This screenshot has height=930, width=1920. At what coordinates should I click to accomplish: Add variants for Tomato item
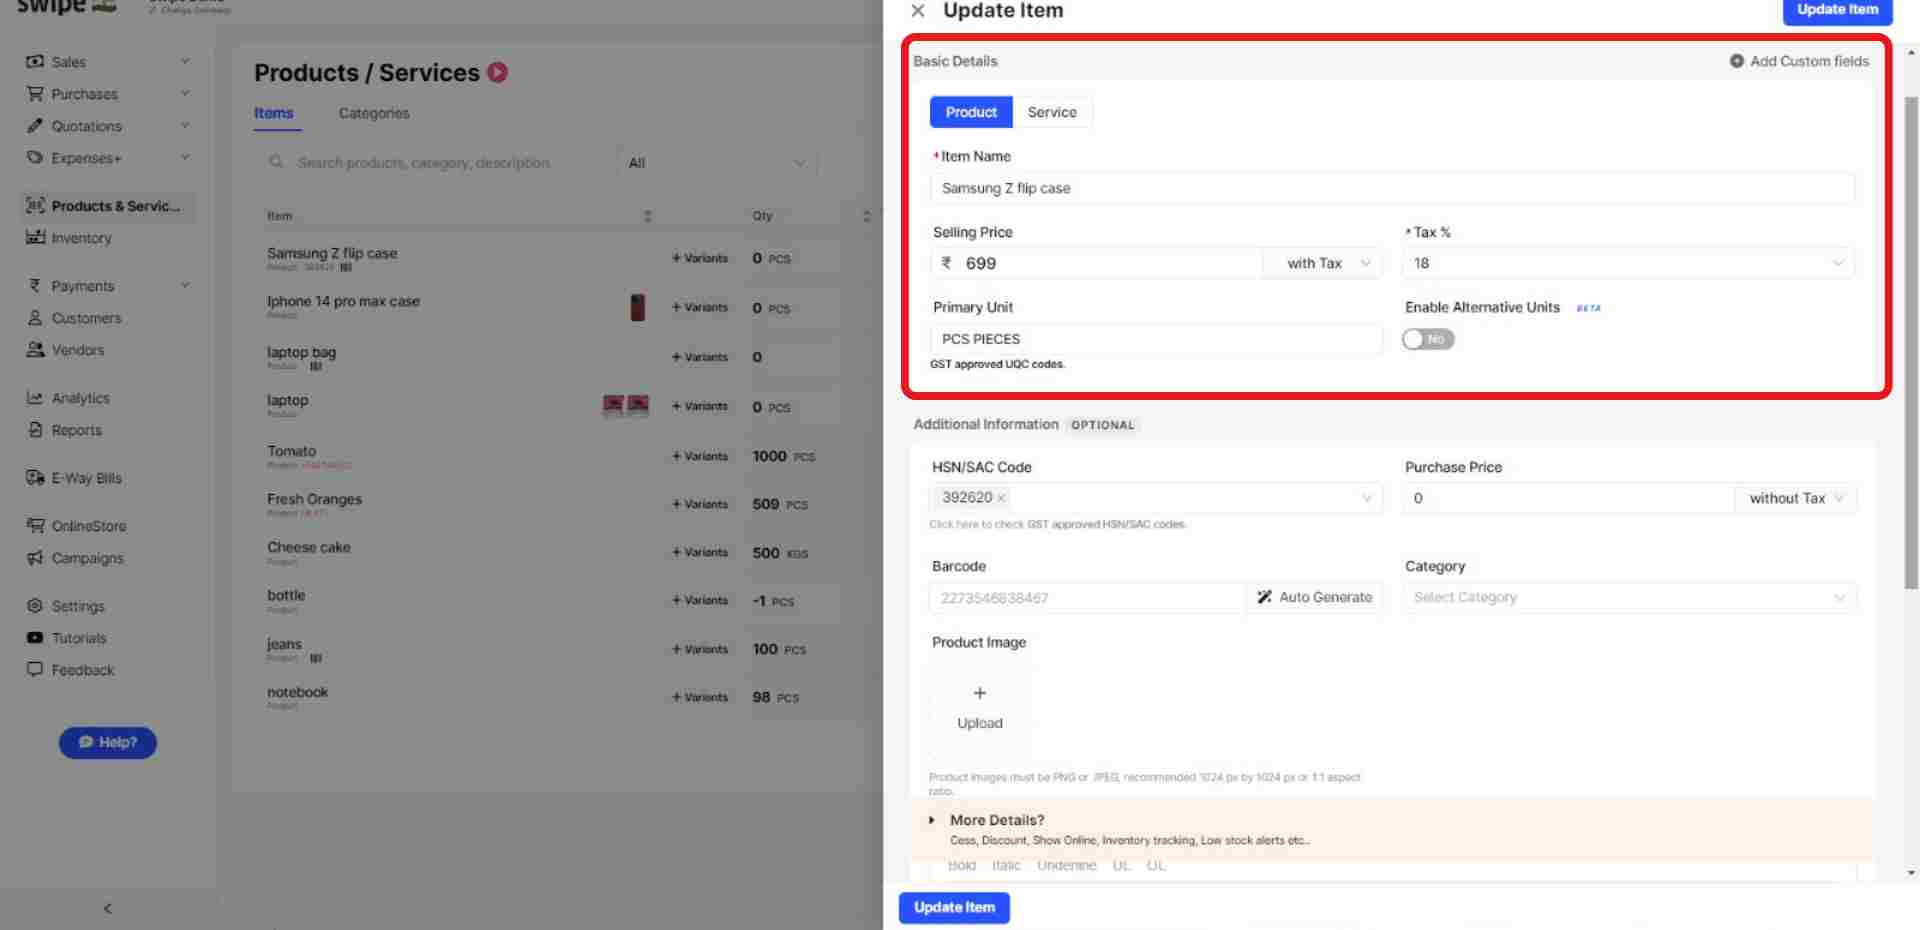(x=700, y=456)
